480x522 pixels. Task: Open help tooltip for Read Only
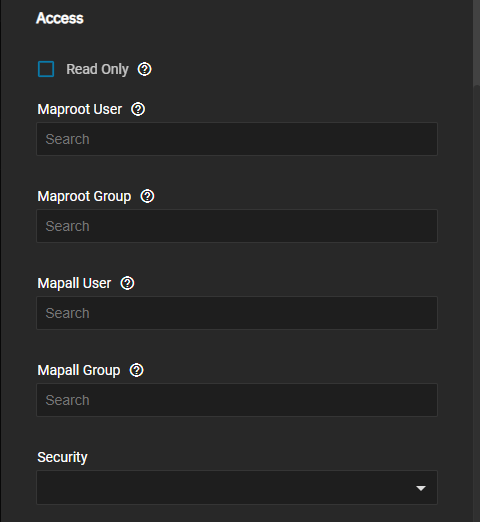click(144, 69)
